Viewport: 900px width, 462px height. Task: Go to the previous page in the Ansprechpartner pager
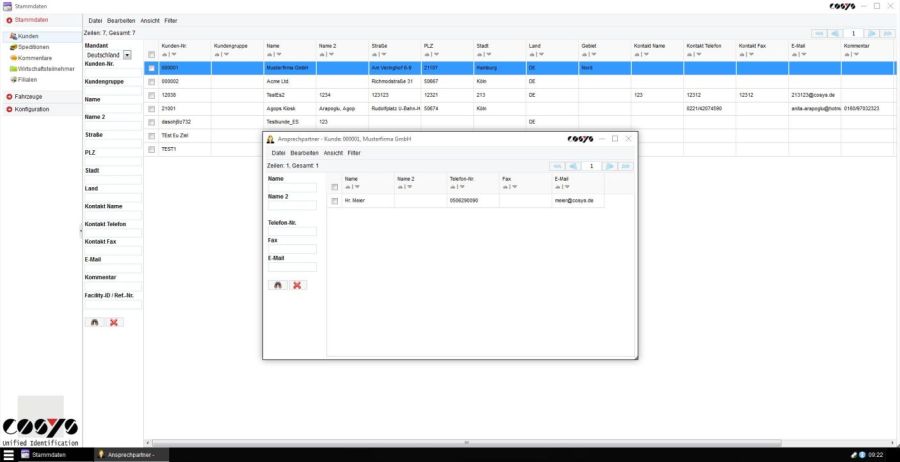tap(572, 166)
